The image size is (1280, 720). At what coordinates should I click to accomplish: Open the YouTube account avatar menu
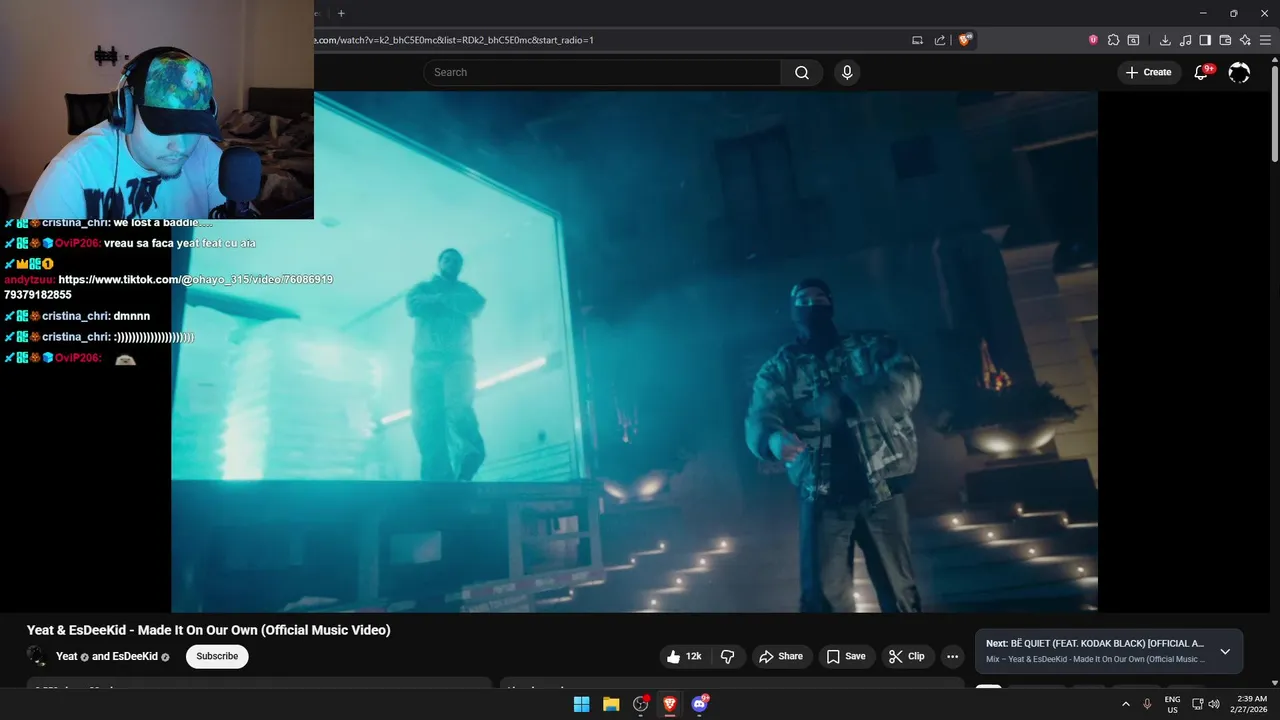(1239, 72)
